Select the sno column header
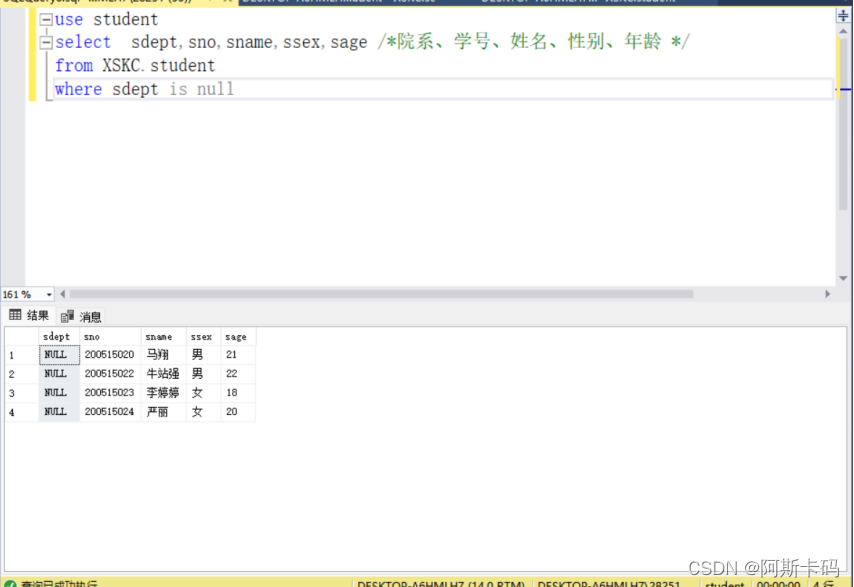This screenshot has height=587, width=854. pyautogui.click(x=110, y=337)
